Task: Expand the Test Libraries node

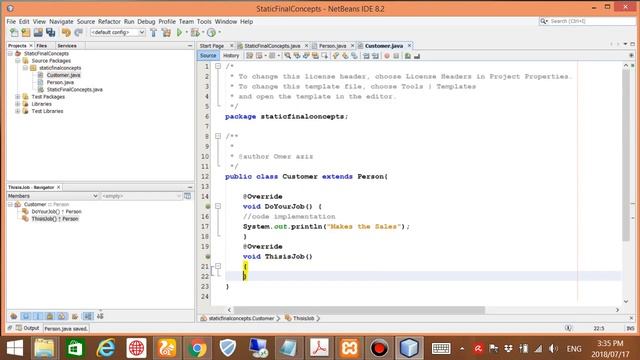Action: pos(18,111)
